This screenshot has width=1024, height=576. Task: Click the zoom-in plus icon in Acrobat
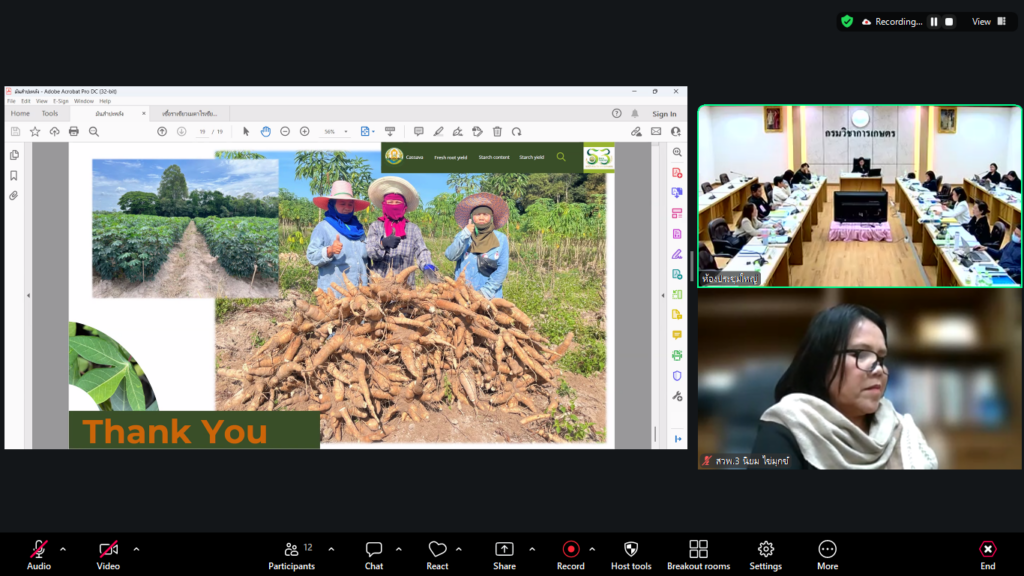pos(305,131)
